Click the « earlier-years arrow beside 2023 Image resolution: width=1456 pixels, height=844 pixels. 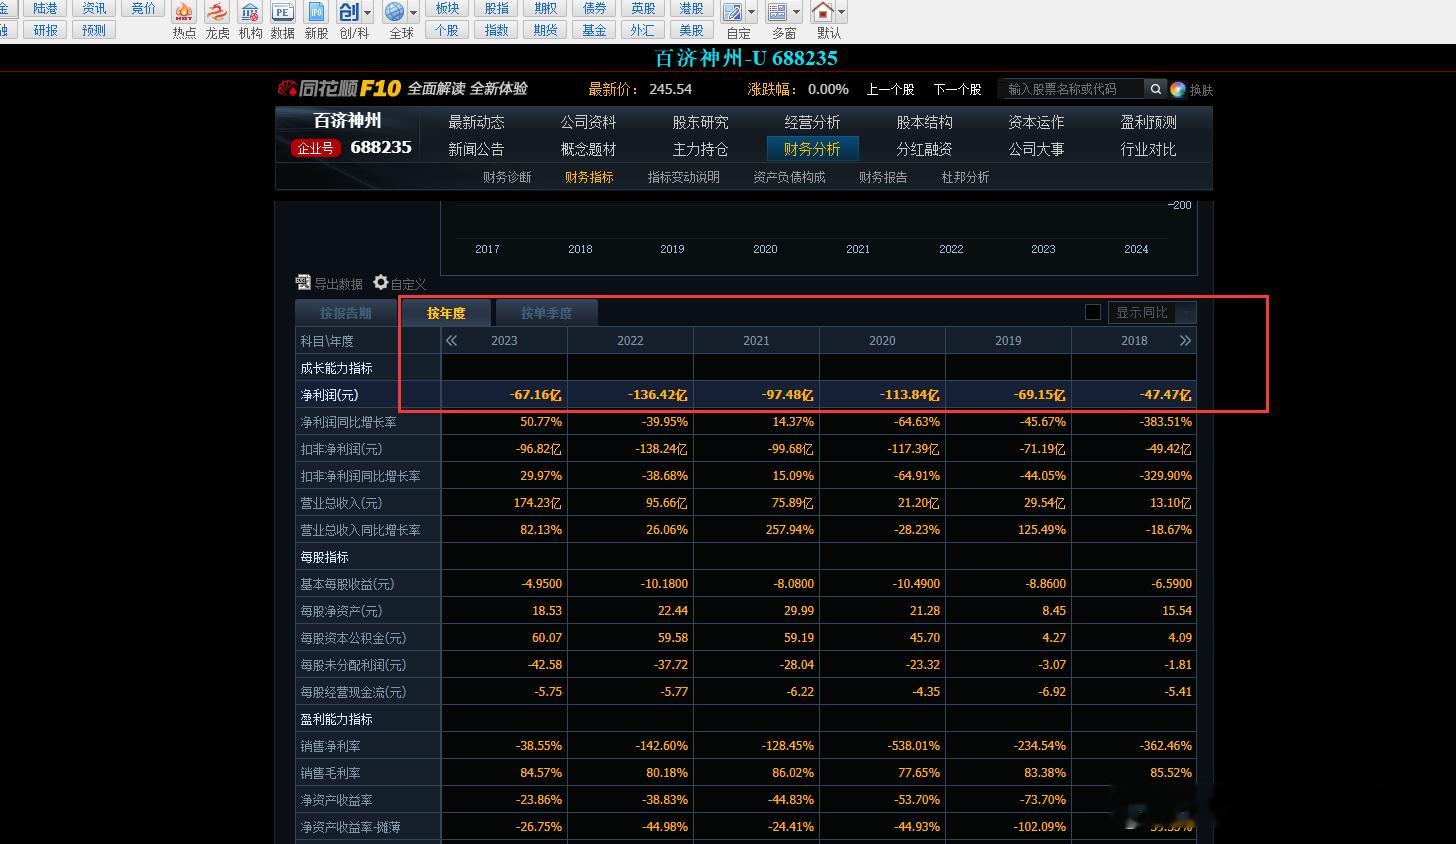(x=452, y=341)
